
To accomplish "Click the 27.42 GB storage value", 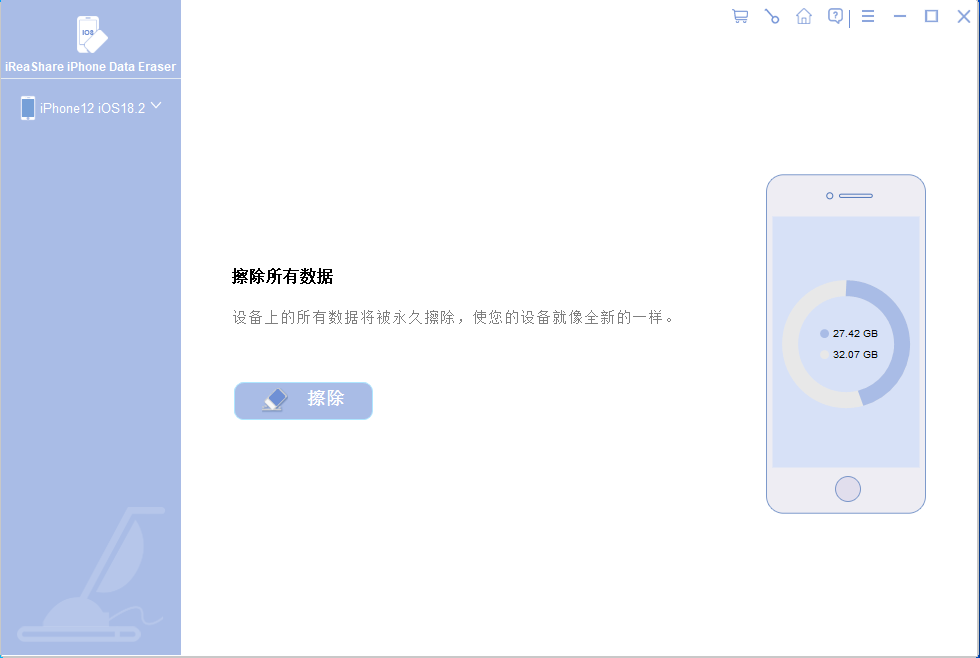I will click(855, 334).
